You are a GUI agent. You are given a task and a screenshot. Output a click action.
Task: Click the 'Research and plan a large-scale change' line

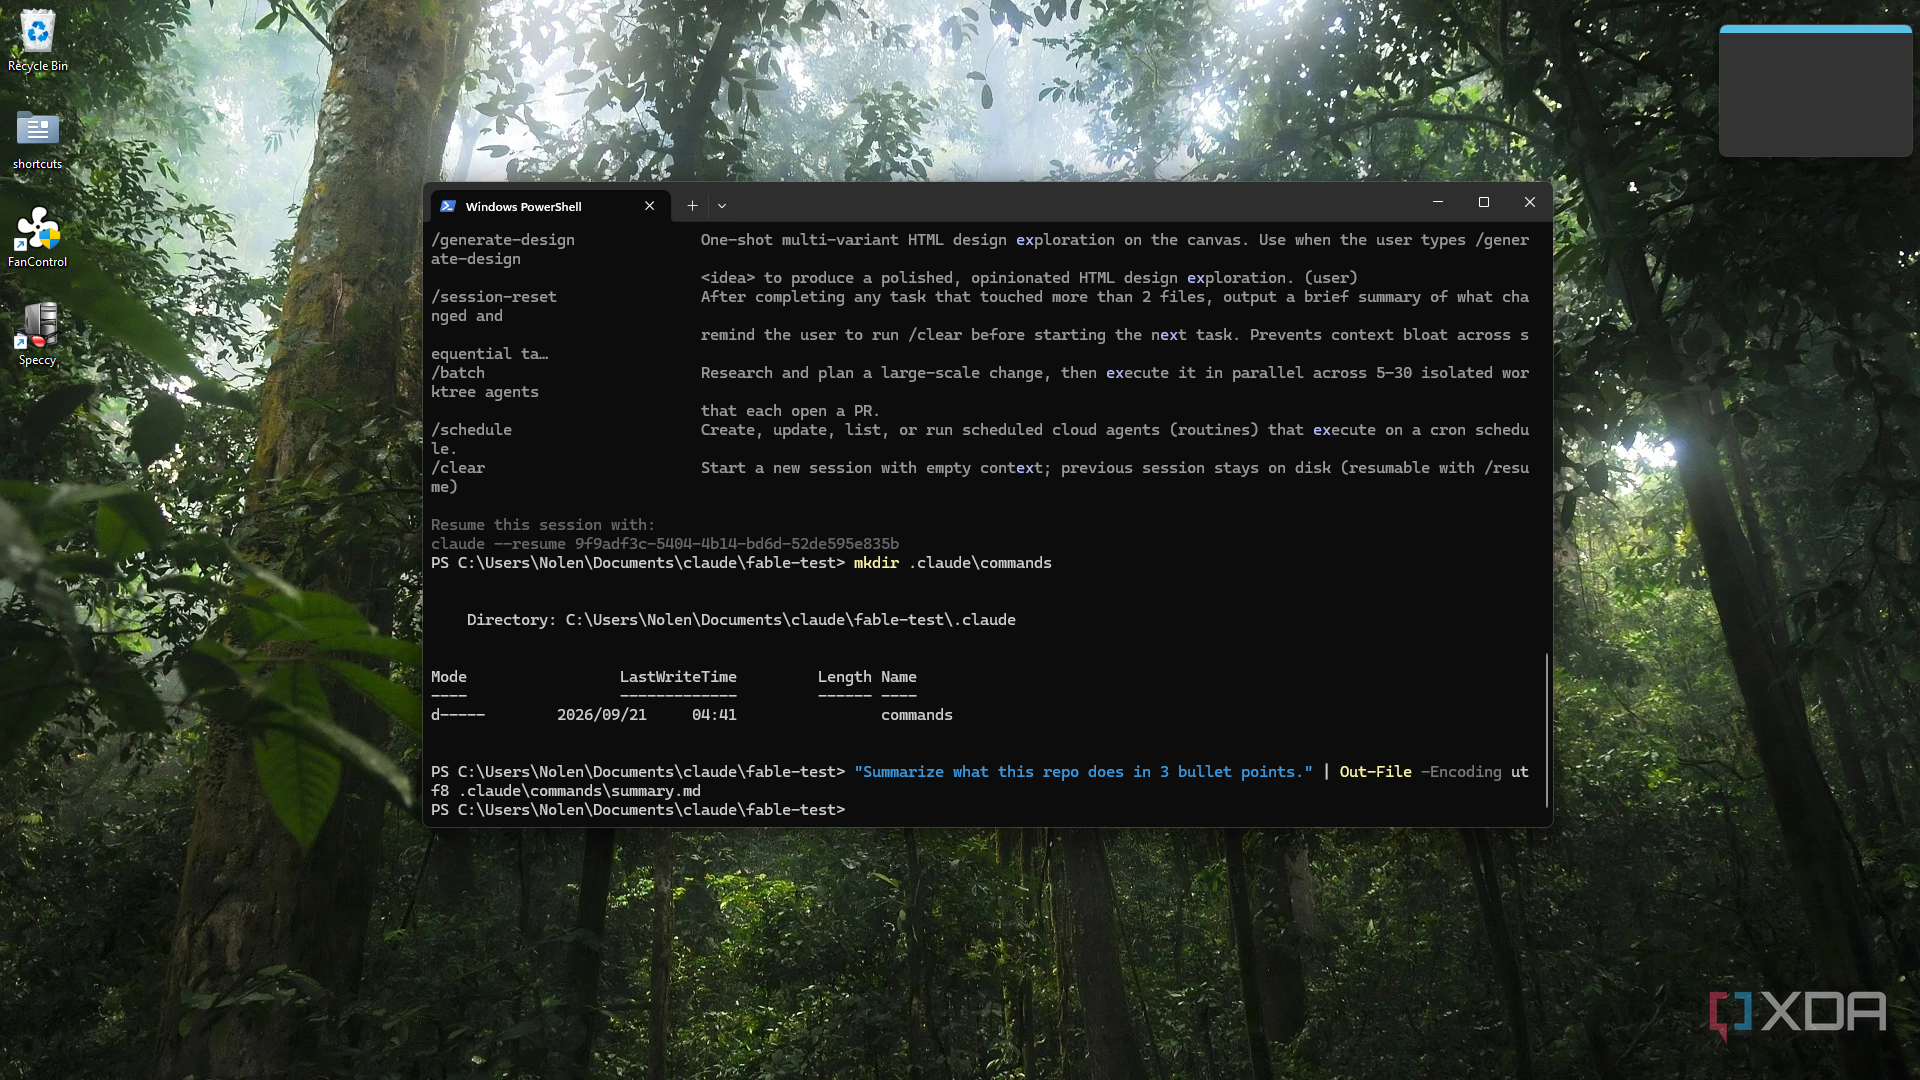(x=1115, y=373)
